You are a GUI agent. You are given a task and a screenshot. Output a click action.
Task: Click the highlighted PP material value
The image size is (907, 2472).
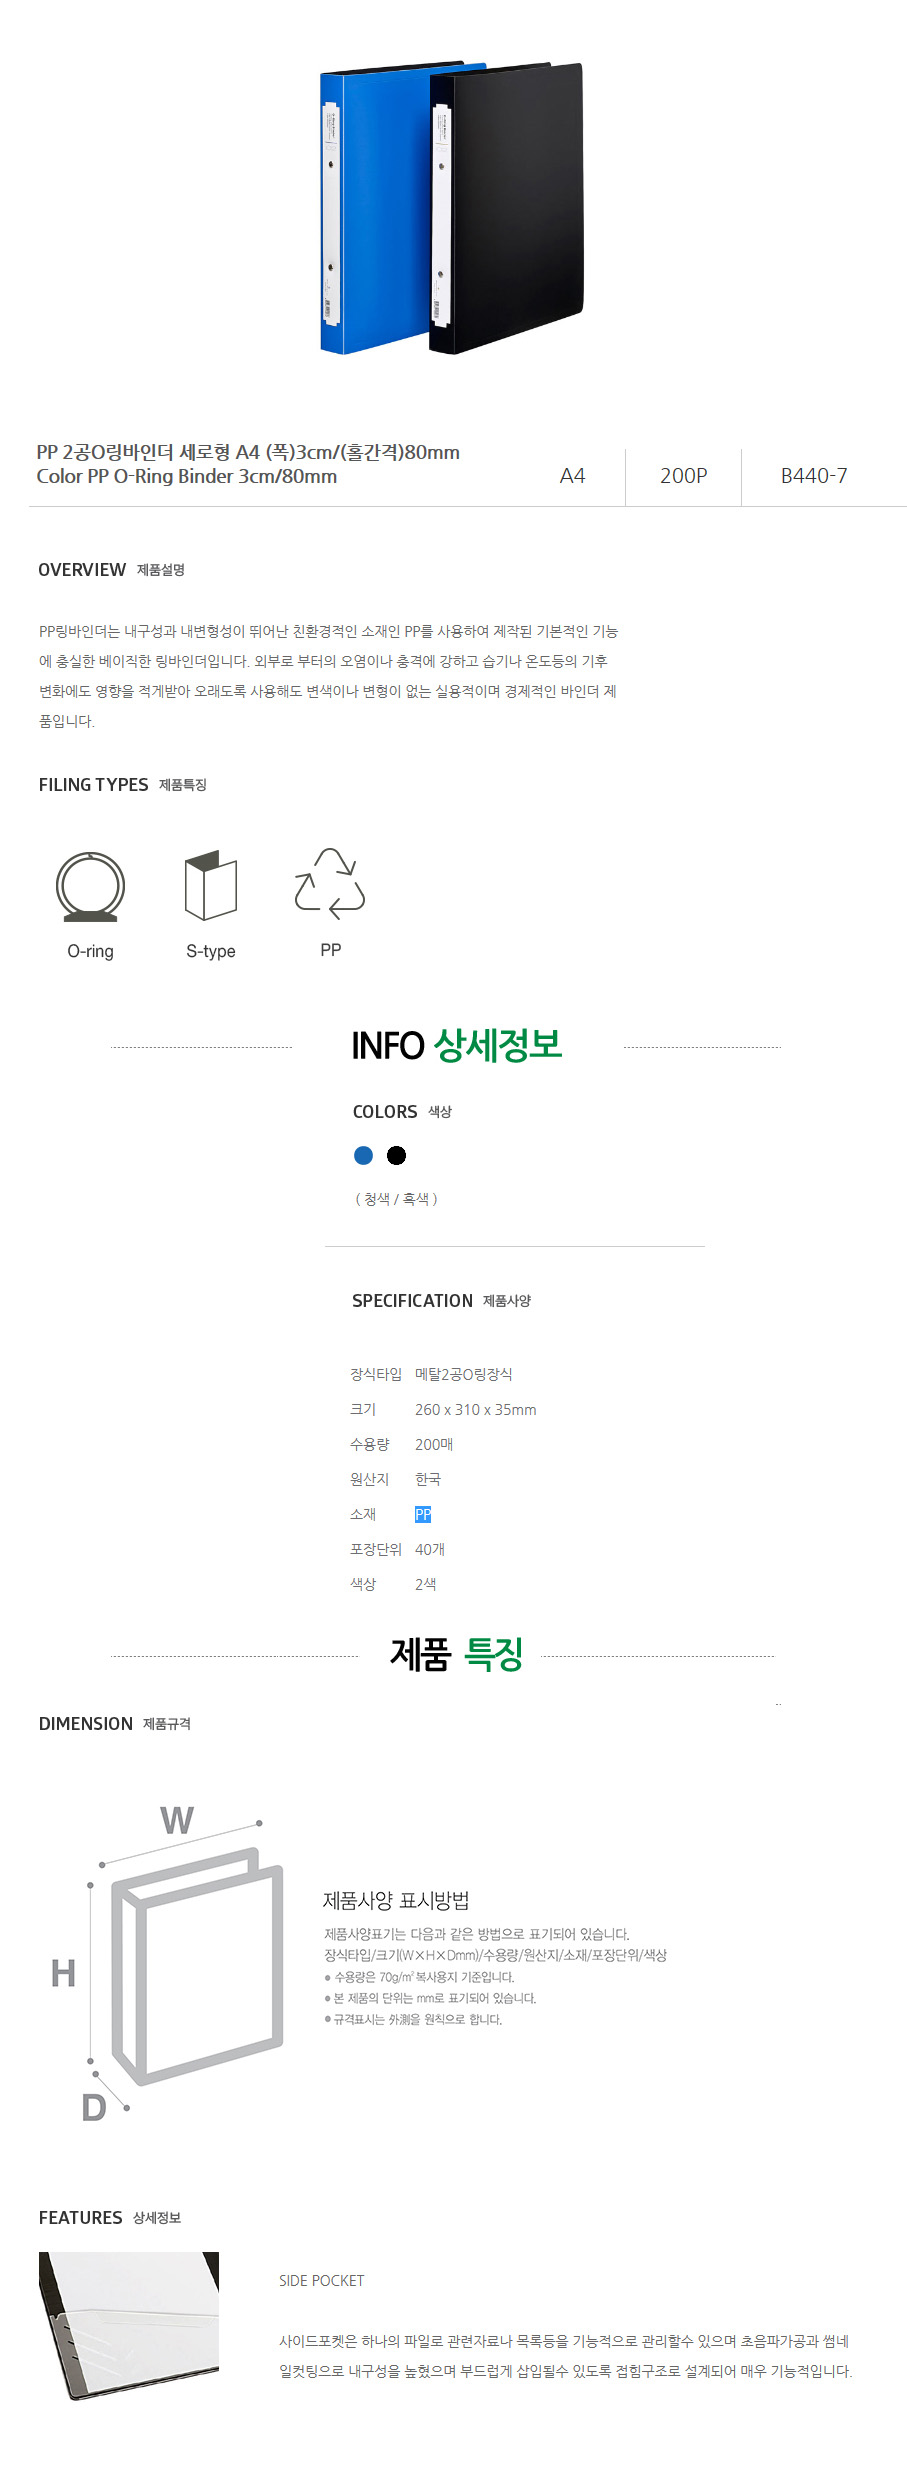(x=423, y=1514)
